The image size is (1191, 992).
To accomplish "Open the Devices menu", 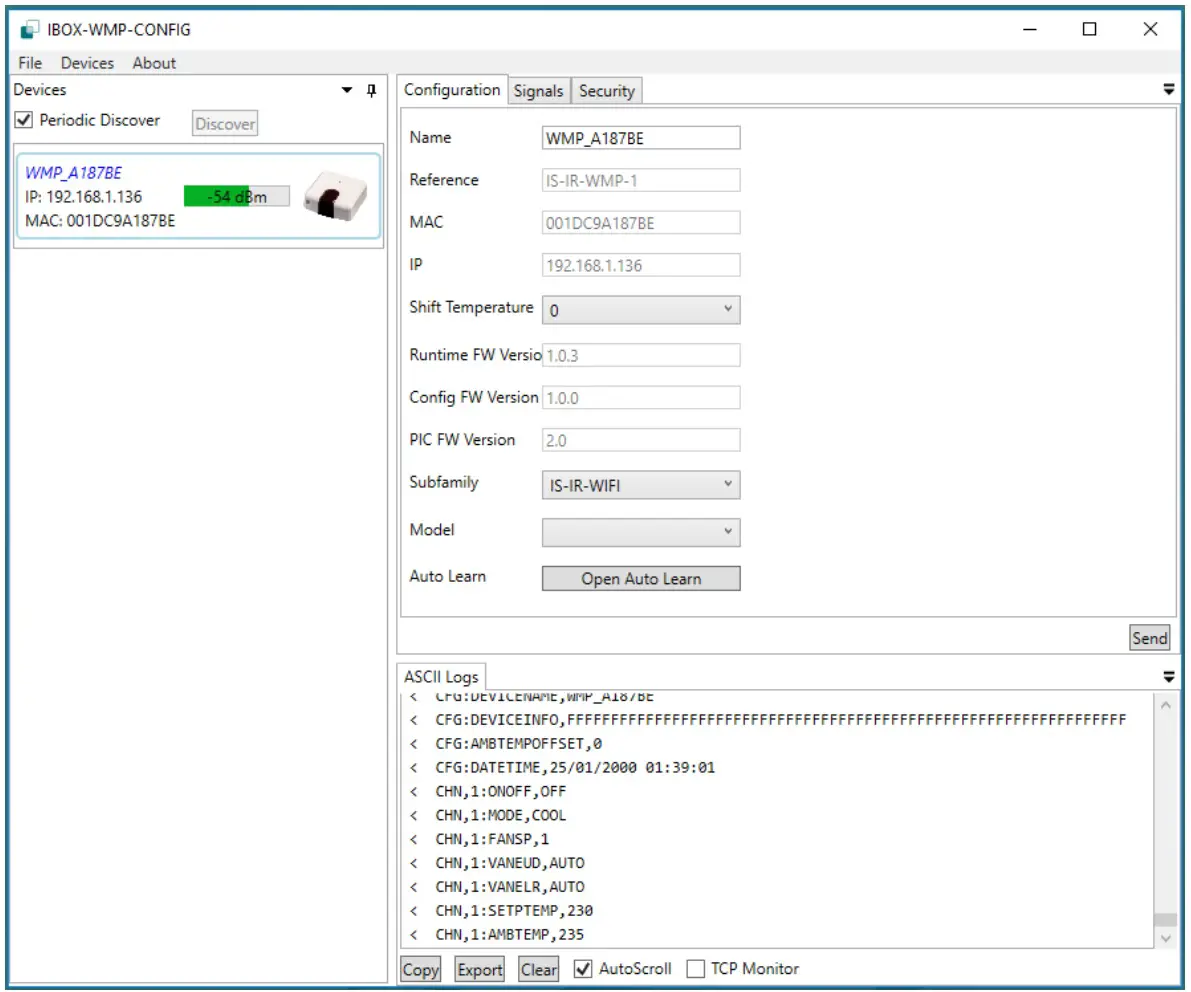I will (x=87, y=62).
